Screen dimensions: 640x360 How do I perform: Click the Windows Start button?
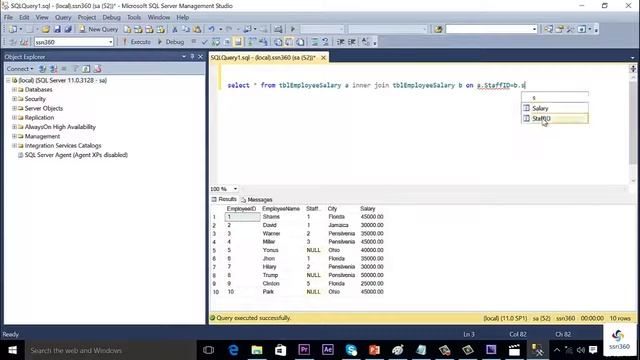coord(12,350)
